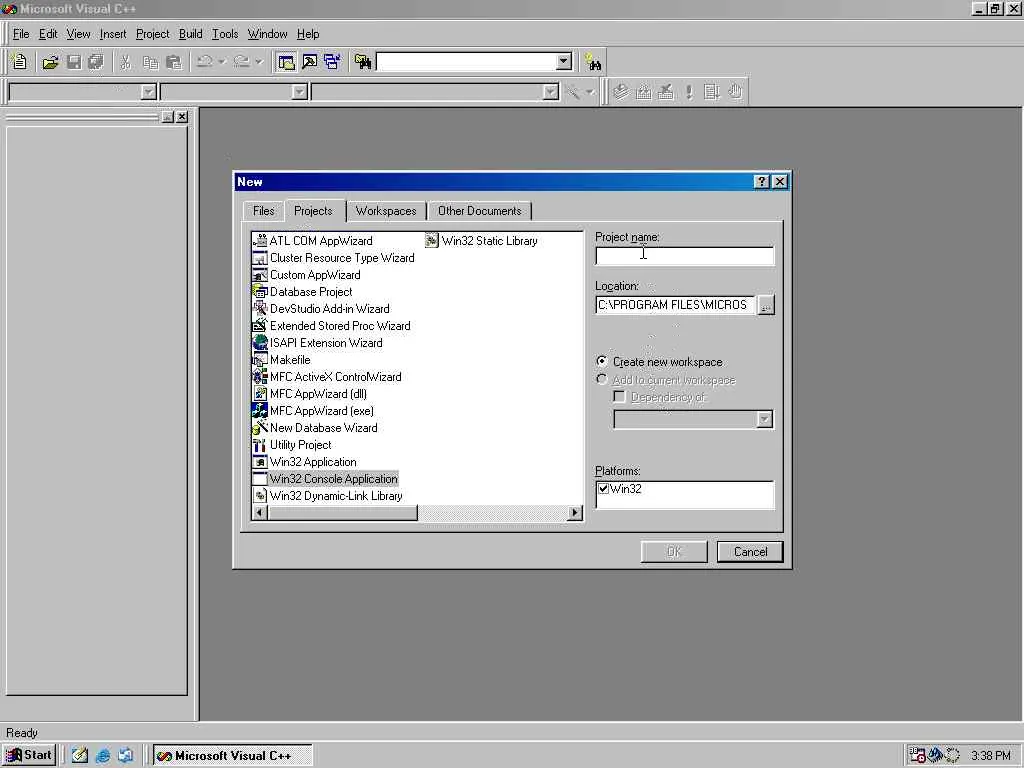
Task: Switch to the Other Documents tab
Action: [479, 211]
